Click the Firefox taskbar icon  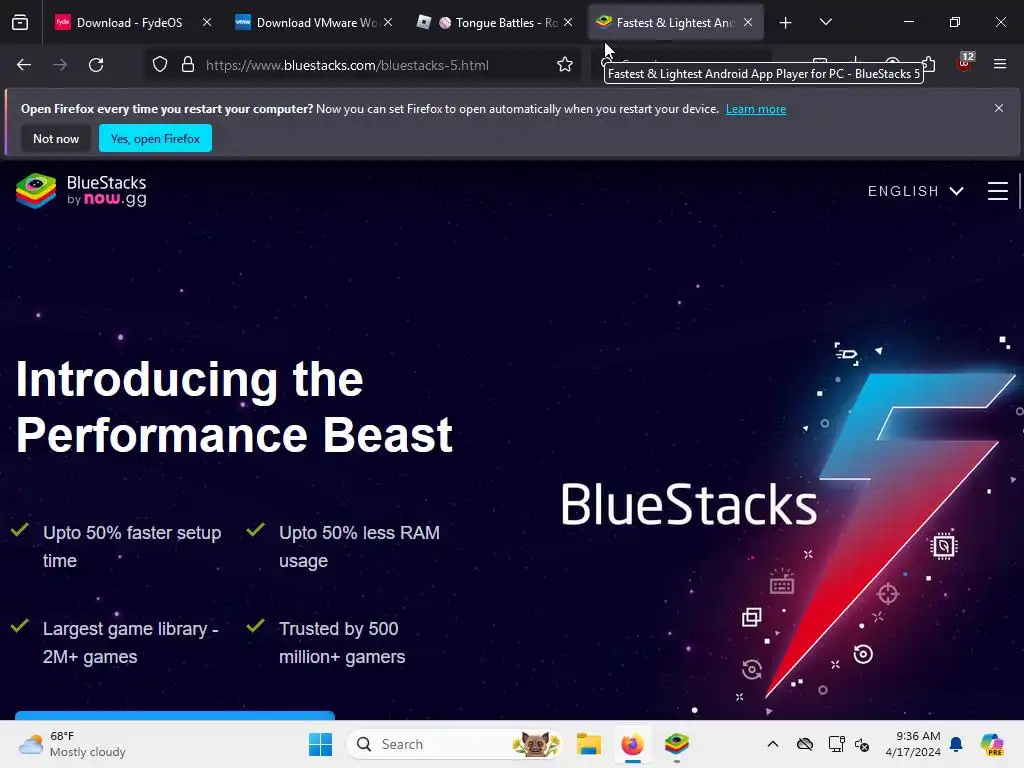632,744
